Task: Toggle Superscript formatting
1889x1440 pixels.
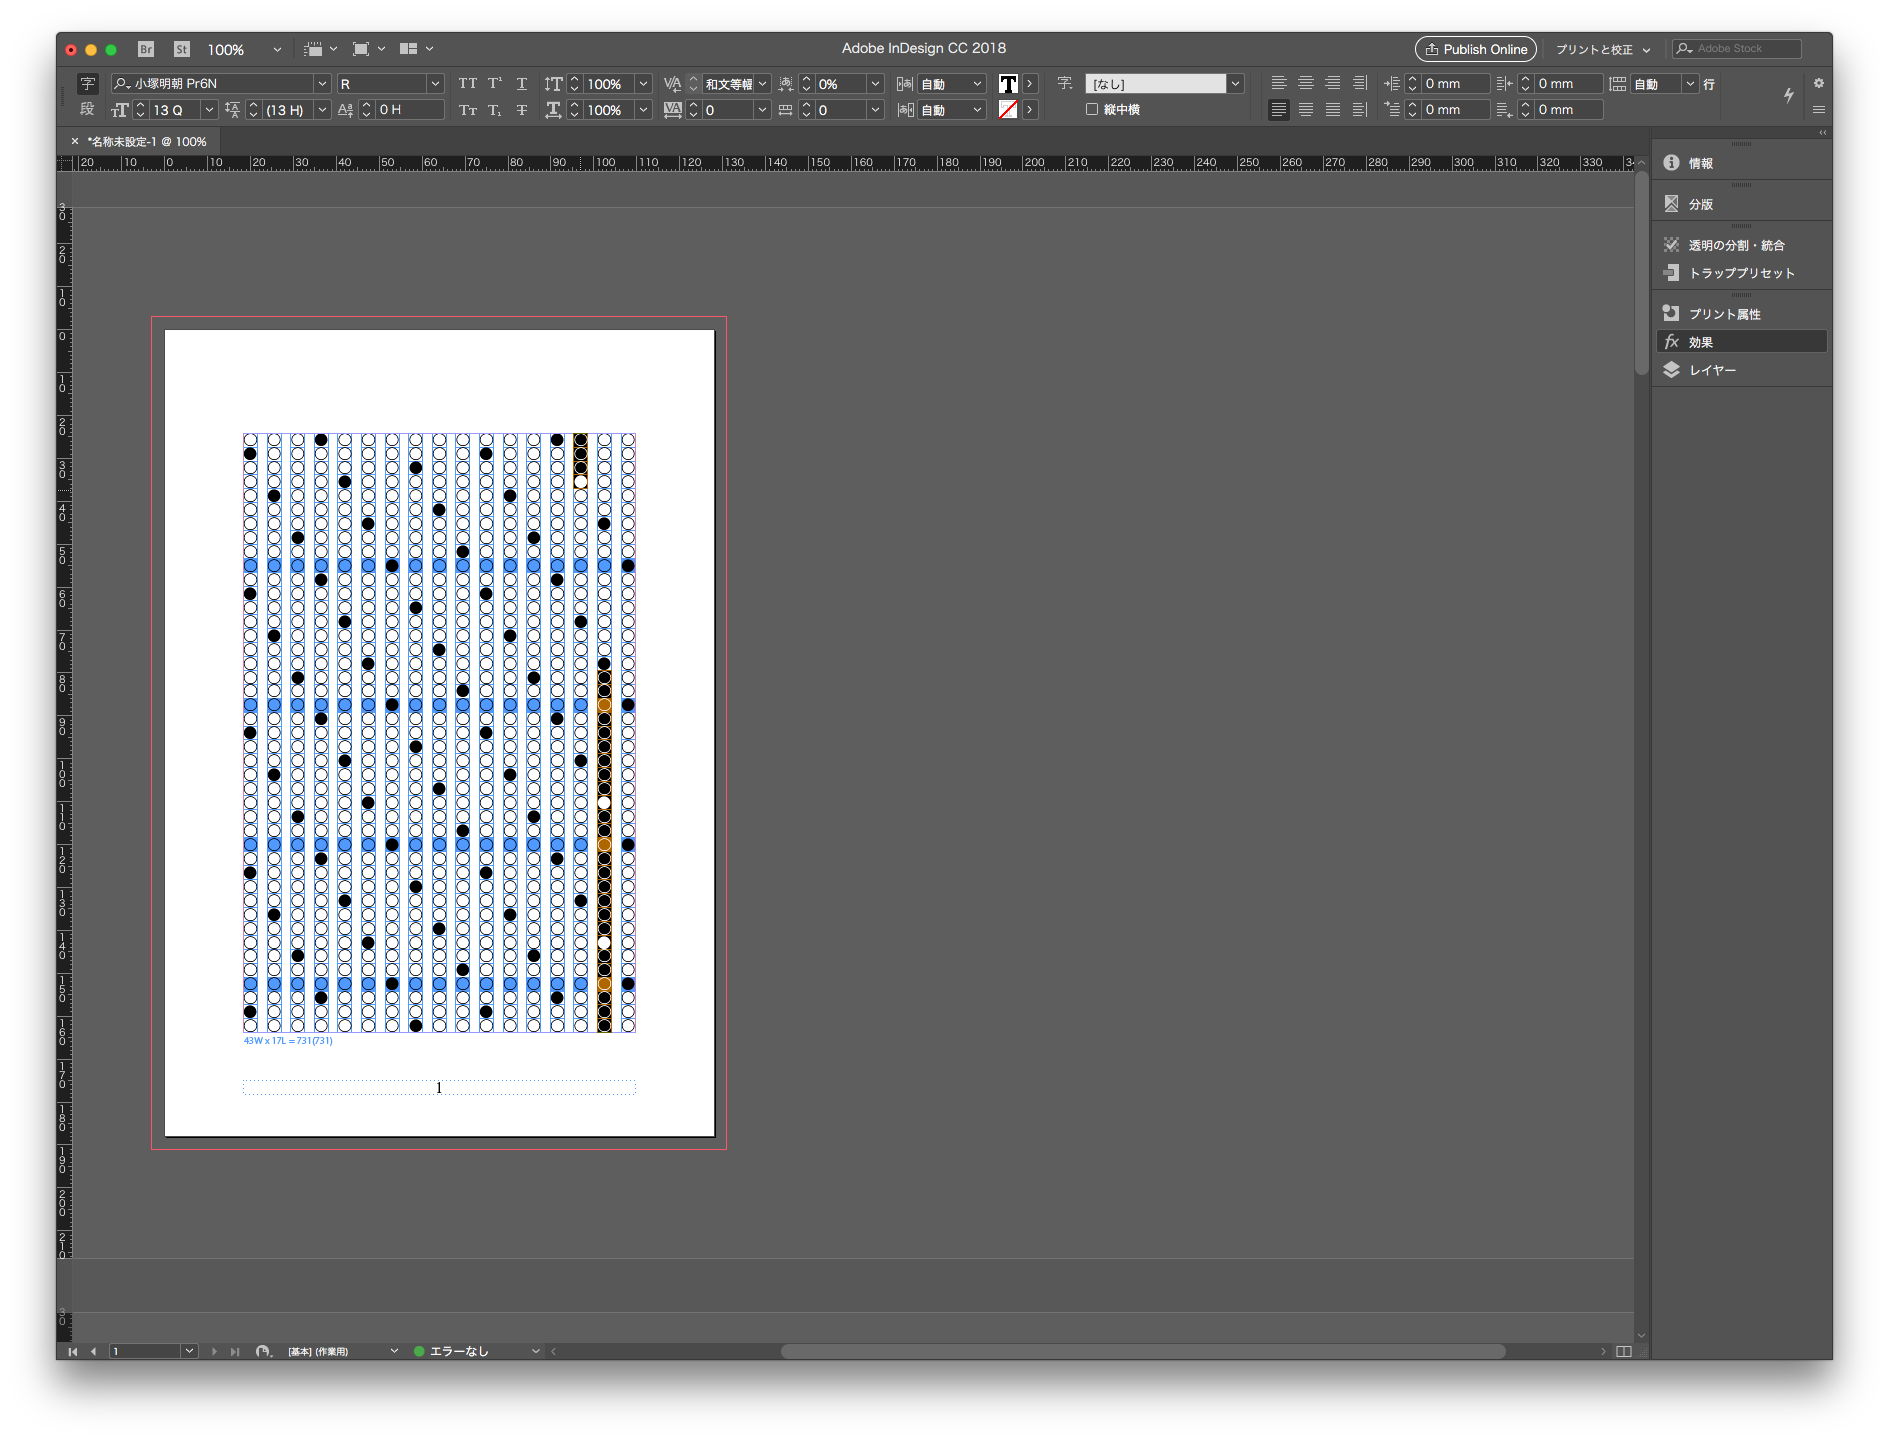Action: (494, 84)
